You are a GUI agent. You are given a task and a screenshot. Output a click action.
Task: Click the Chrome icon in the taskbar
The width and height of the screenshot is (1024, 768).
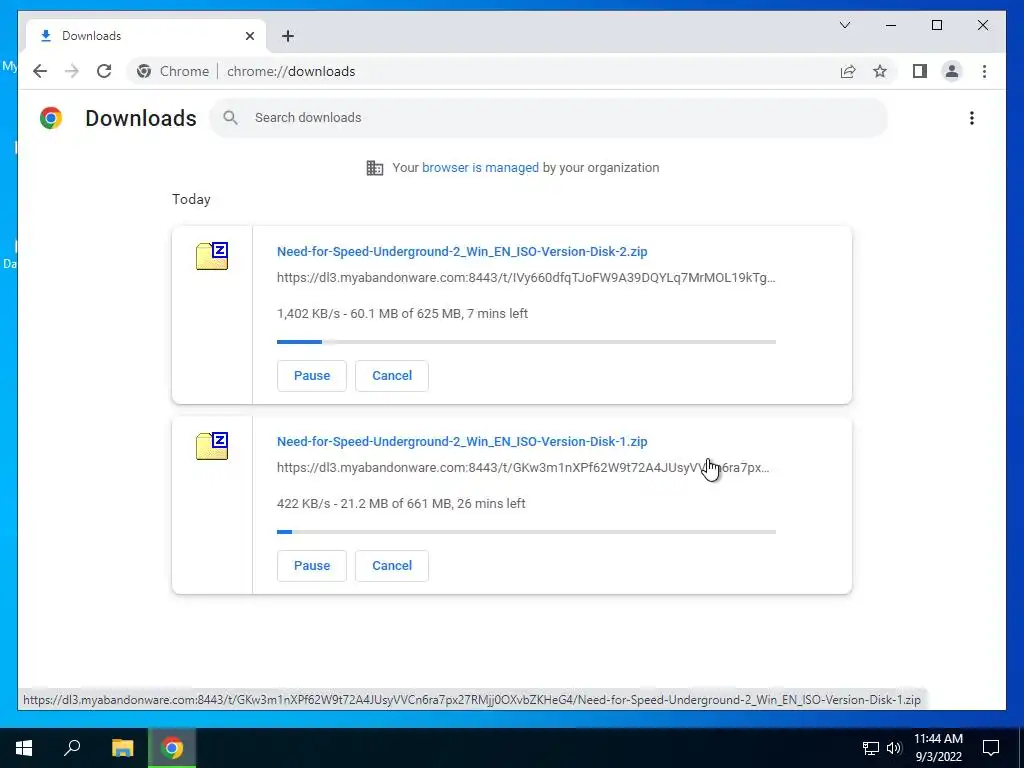(172, 748)
